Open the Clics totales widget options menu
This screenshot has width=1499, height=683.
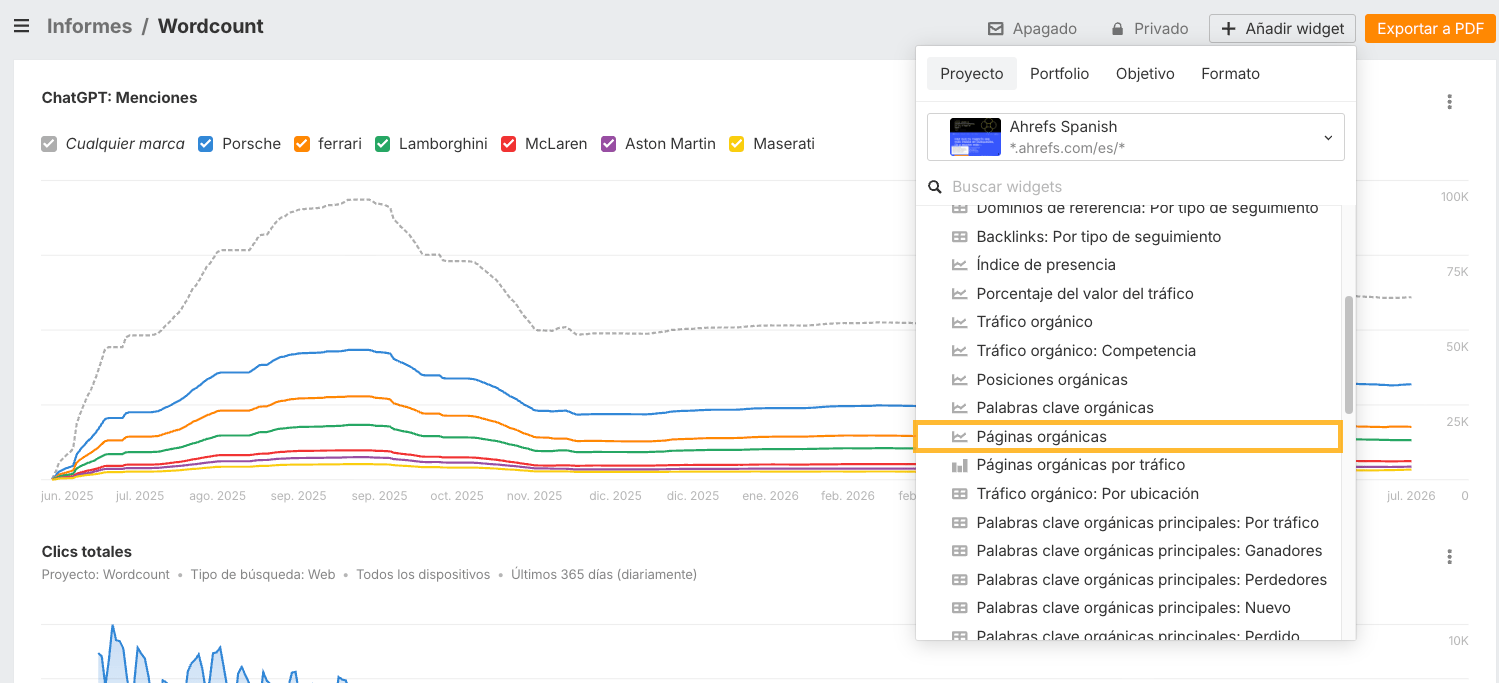(1449, 557)
